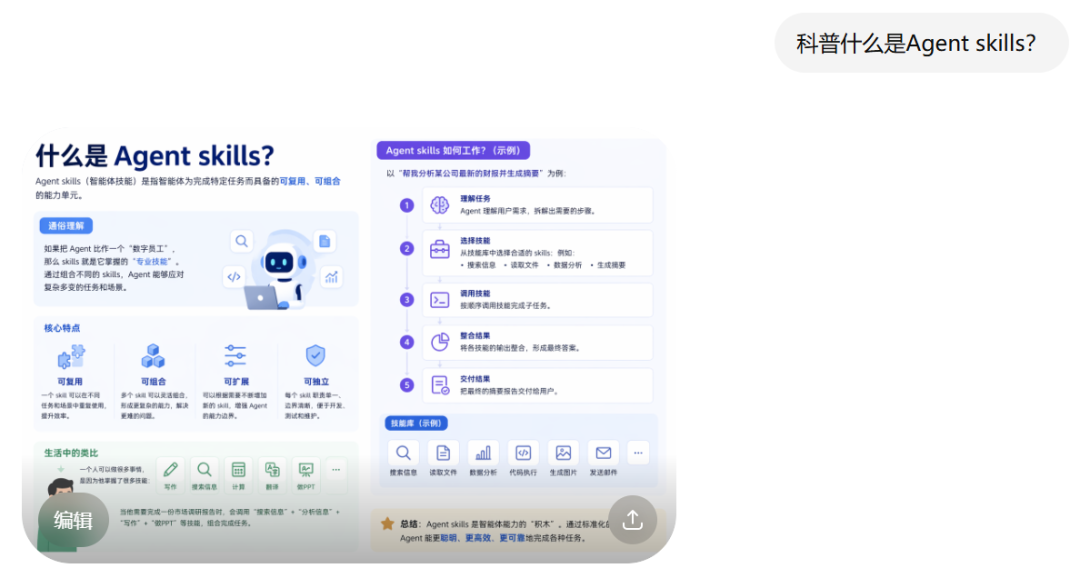Click the 生活中的类比 section heading

click(x=71, y=453)
